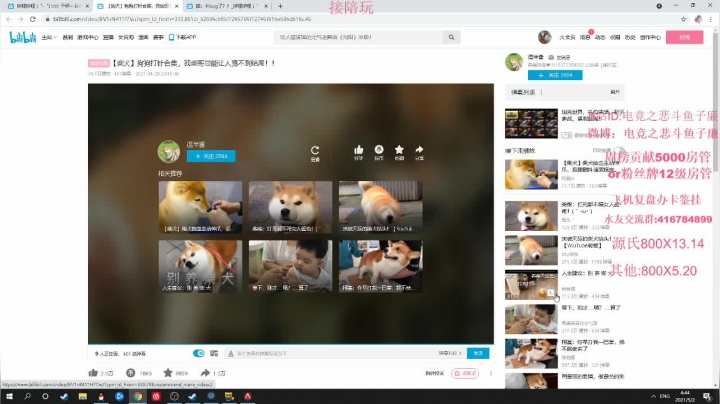Viewport: 720px width, 404px height.
Task: Expand the 主站 dropdown in header
Action: pos(49,37)
